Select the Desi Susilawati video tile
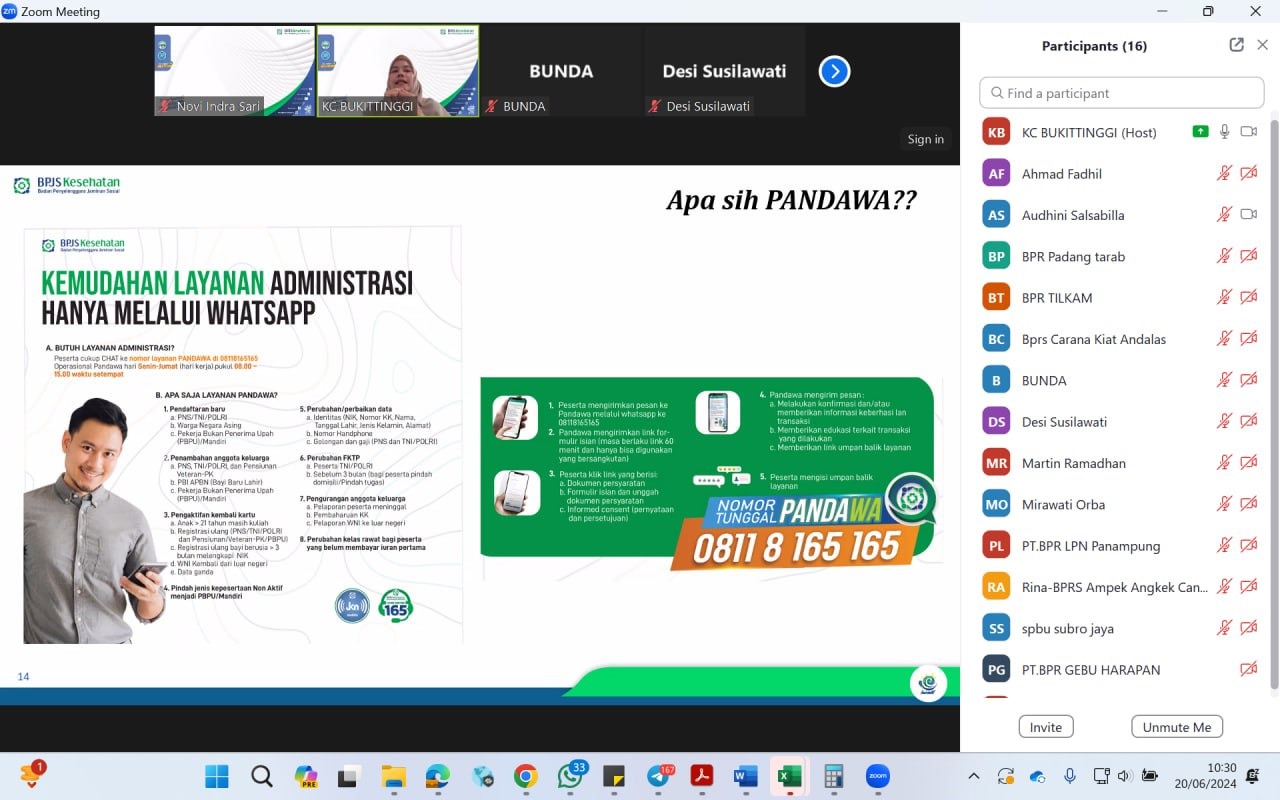 (724, 71)
